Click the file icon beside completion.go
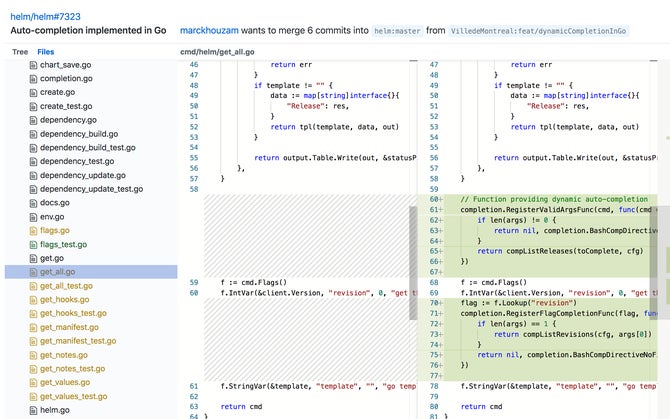The image size is (670, 419). point(33,79)
